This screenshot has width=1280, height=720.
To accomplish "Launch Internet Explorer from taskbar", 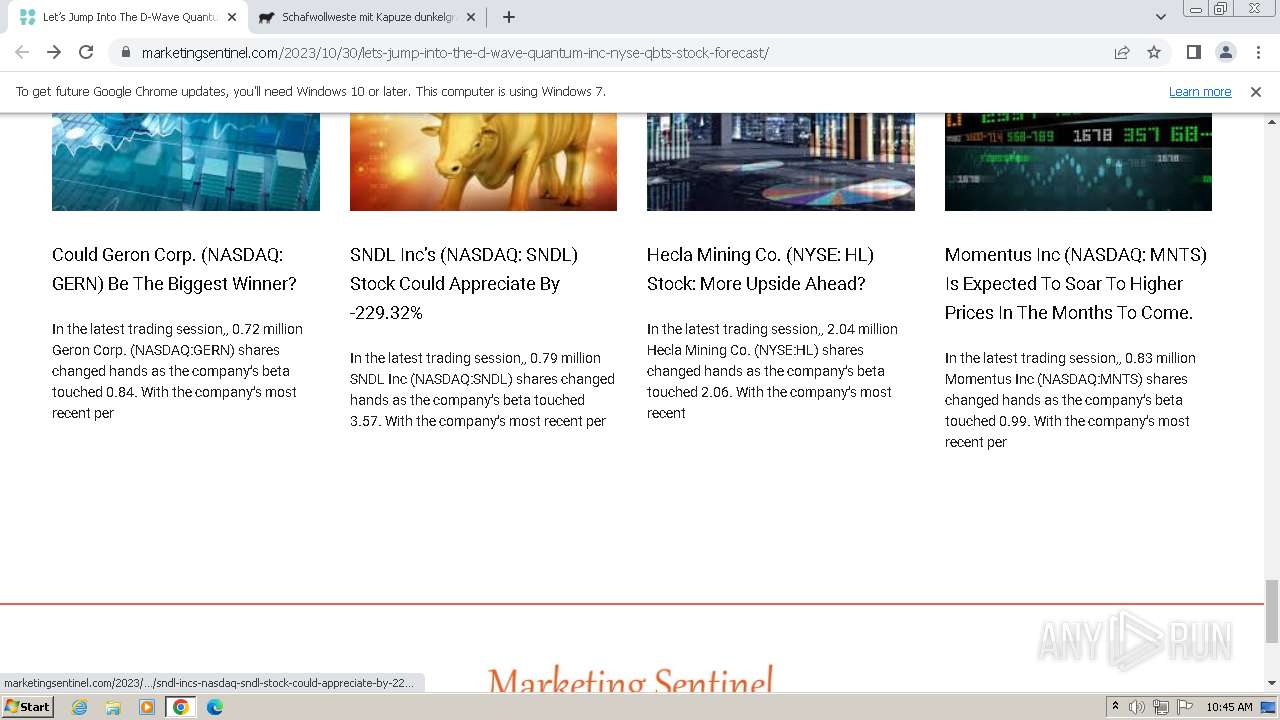I will pyautogui.click(x=80, y=707).
